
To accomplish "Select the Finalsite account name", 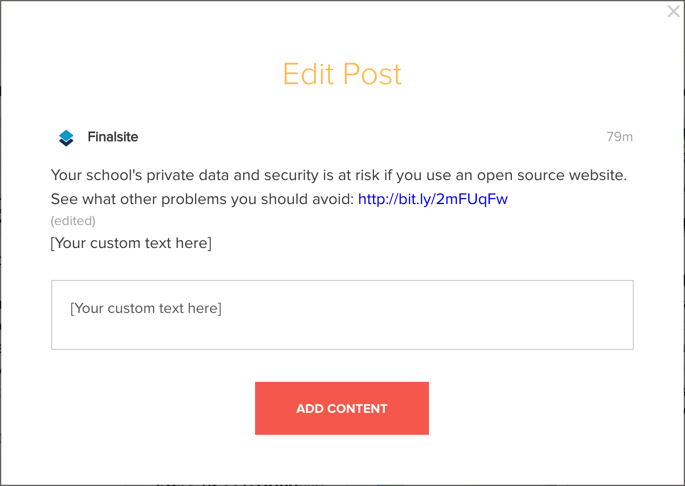I will tap(113, 137).
